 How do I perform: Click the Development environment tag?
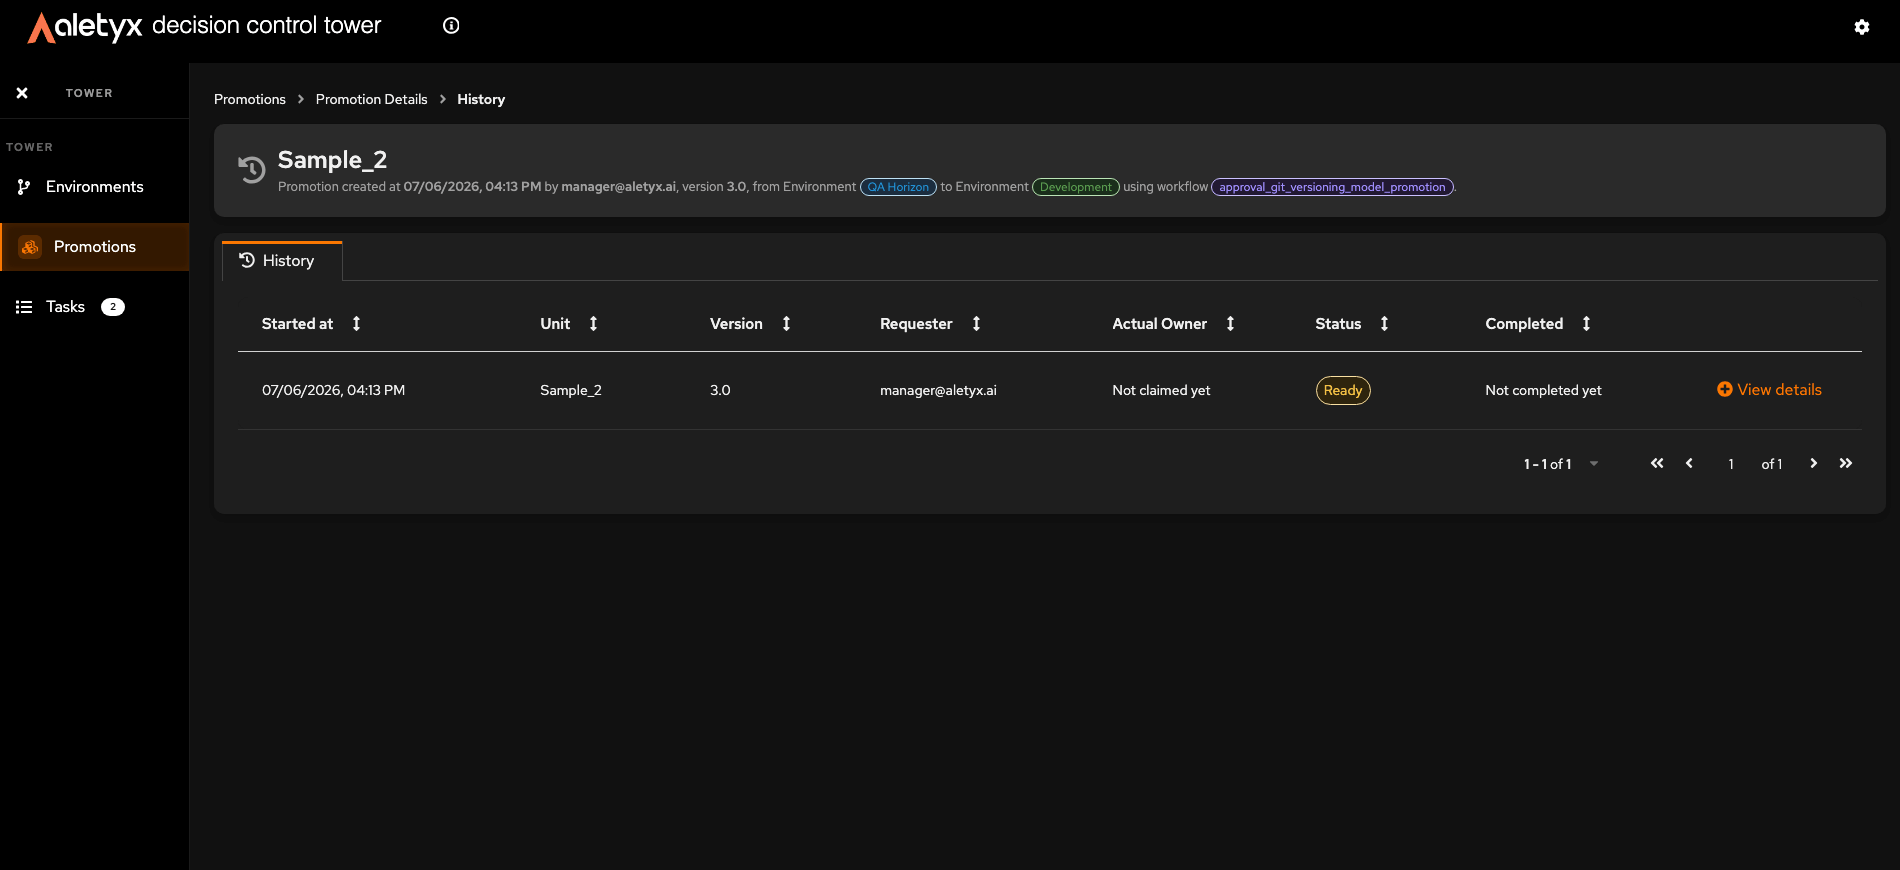(1075, 187)
